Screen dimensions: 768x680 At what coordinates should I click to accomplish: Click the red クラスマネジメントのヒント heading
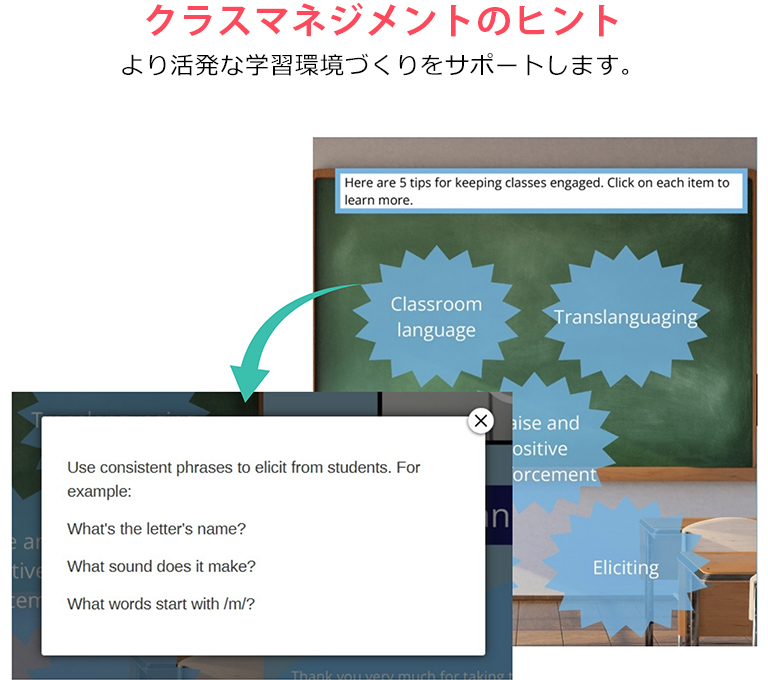pos(383,21)
